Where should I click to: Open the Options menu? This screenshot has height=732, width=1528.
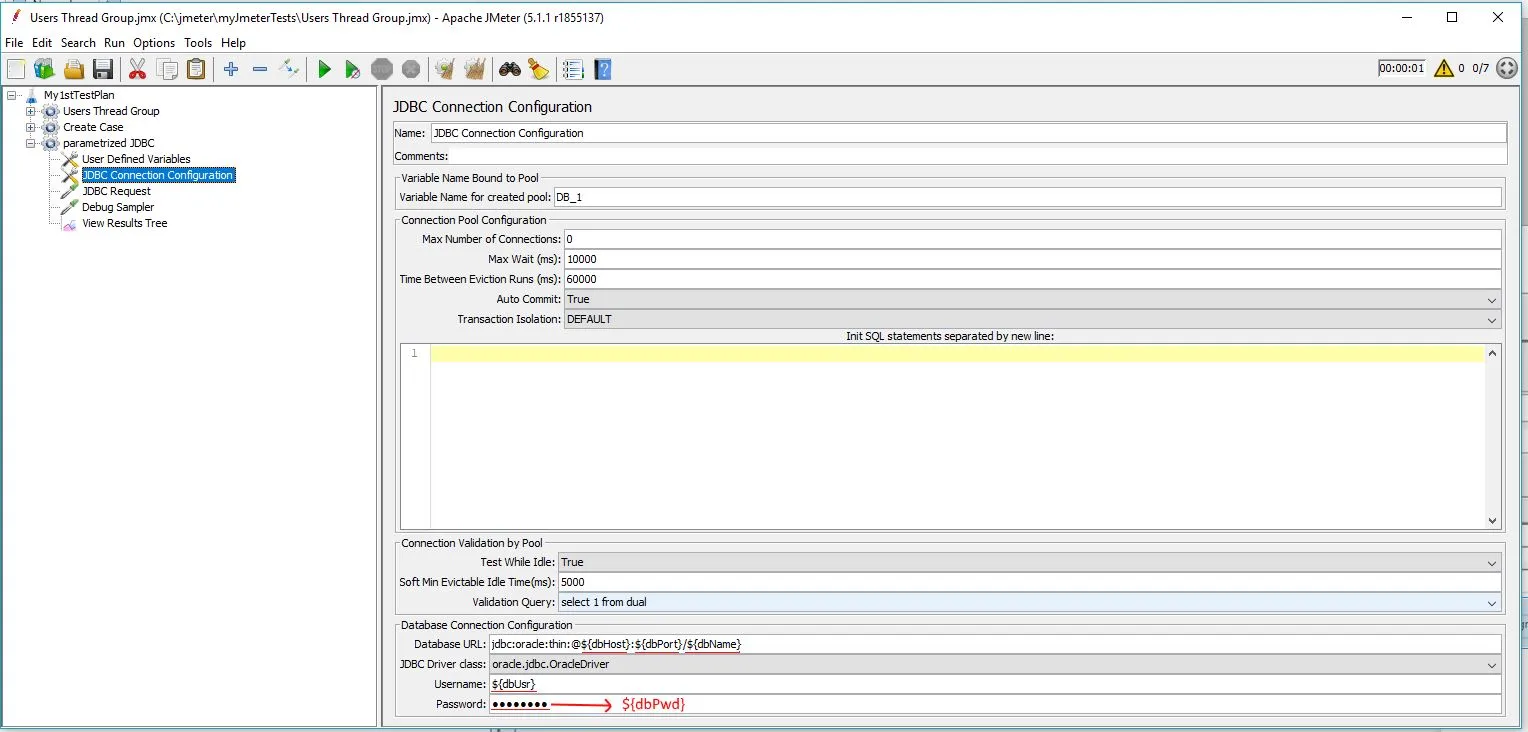(154, 43)
